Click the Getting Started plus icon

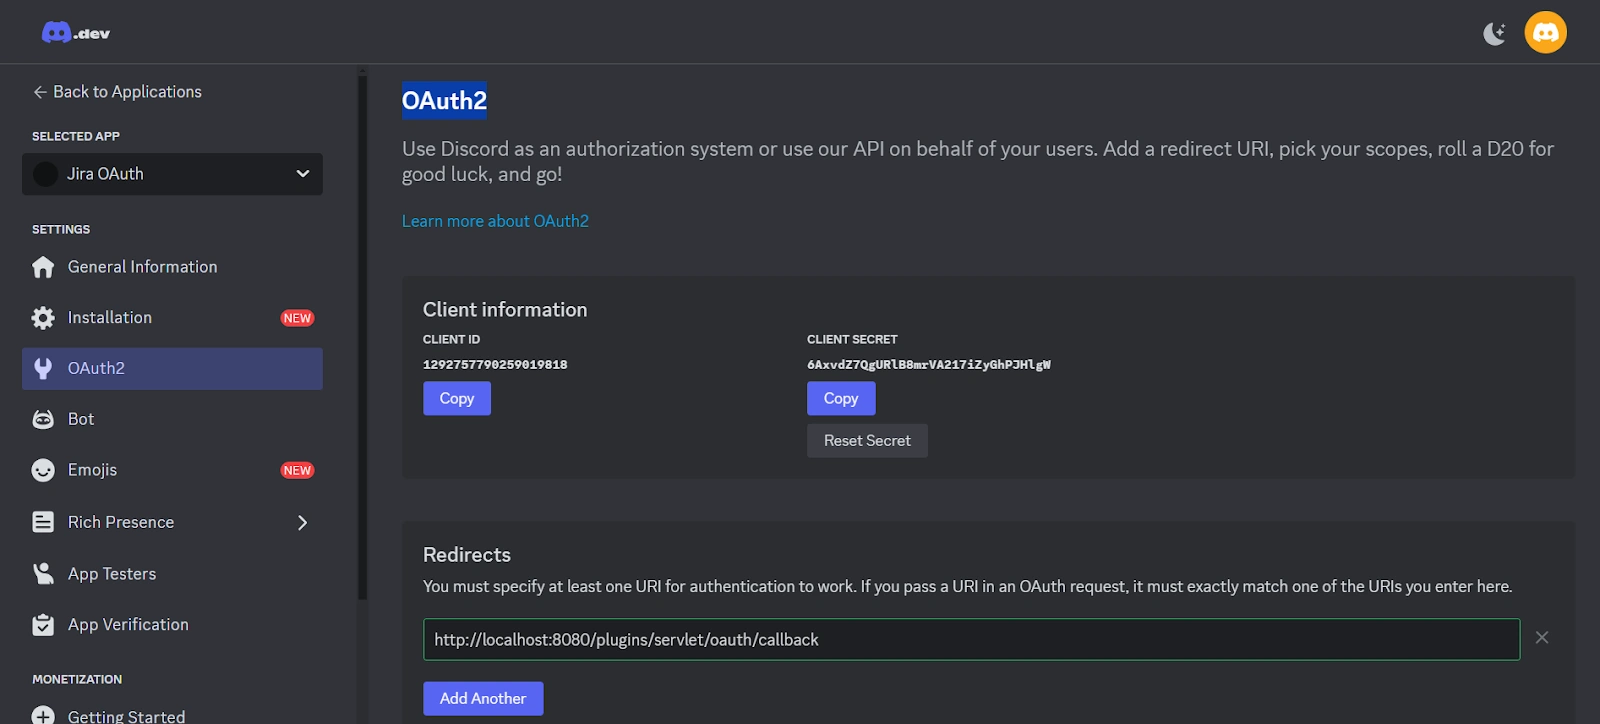(x=43, y=716)
